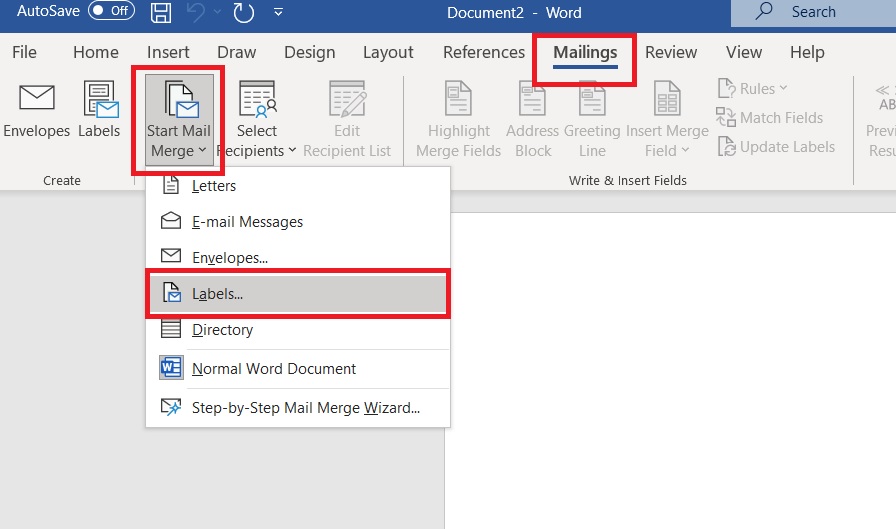Choose Directory from the merge menu
The width and height of the screenshot is (896, 529).
pos(298,330)
